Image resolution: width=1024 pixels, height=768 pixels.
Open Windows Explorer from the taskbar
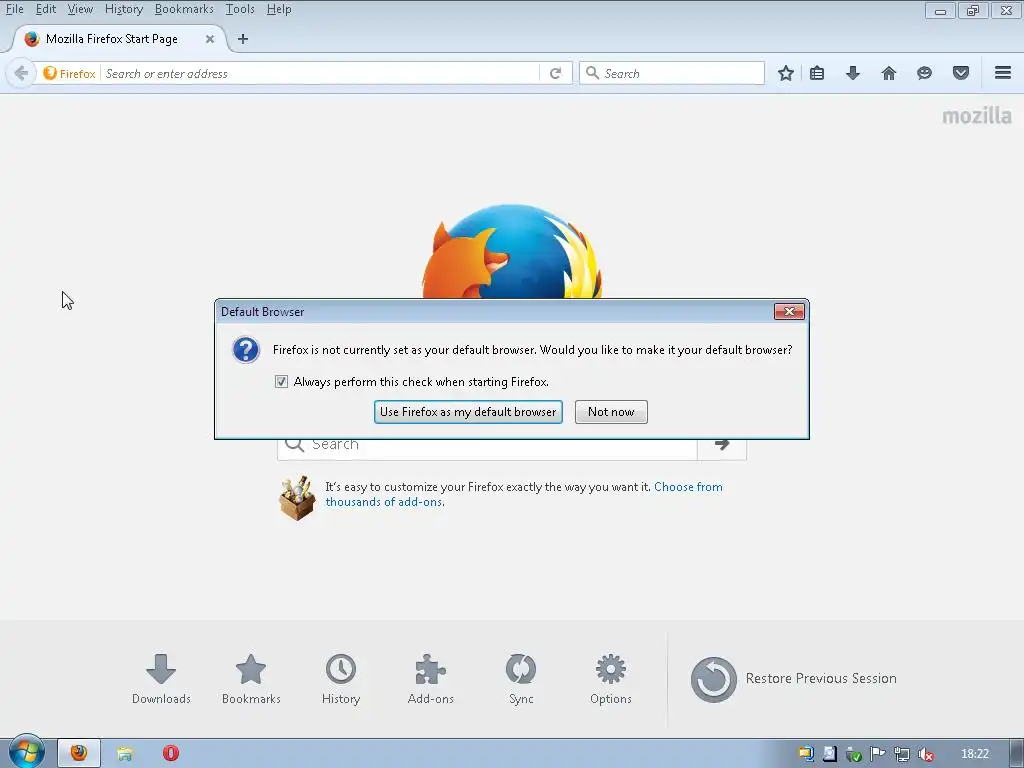point(125,753)
